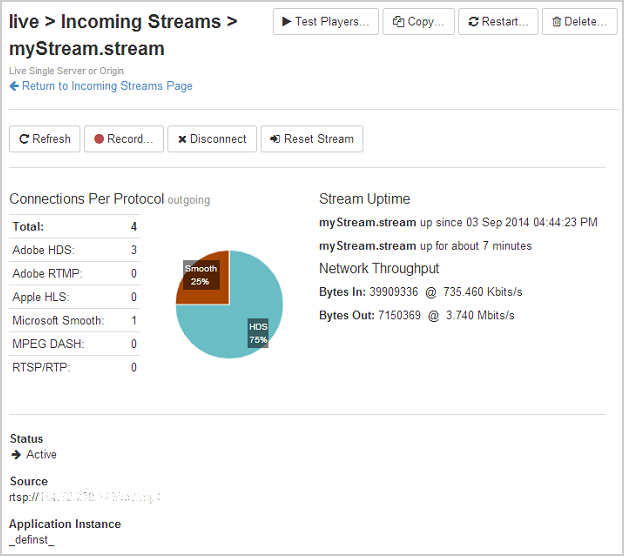This screenshot has height=556, width=624.
Task: Click the Reset Stream arrow icon
Action: [275, 139]
